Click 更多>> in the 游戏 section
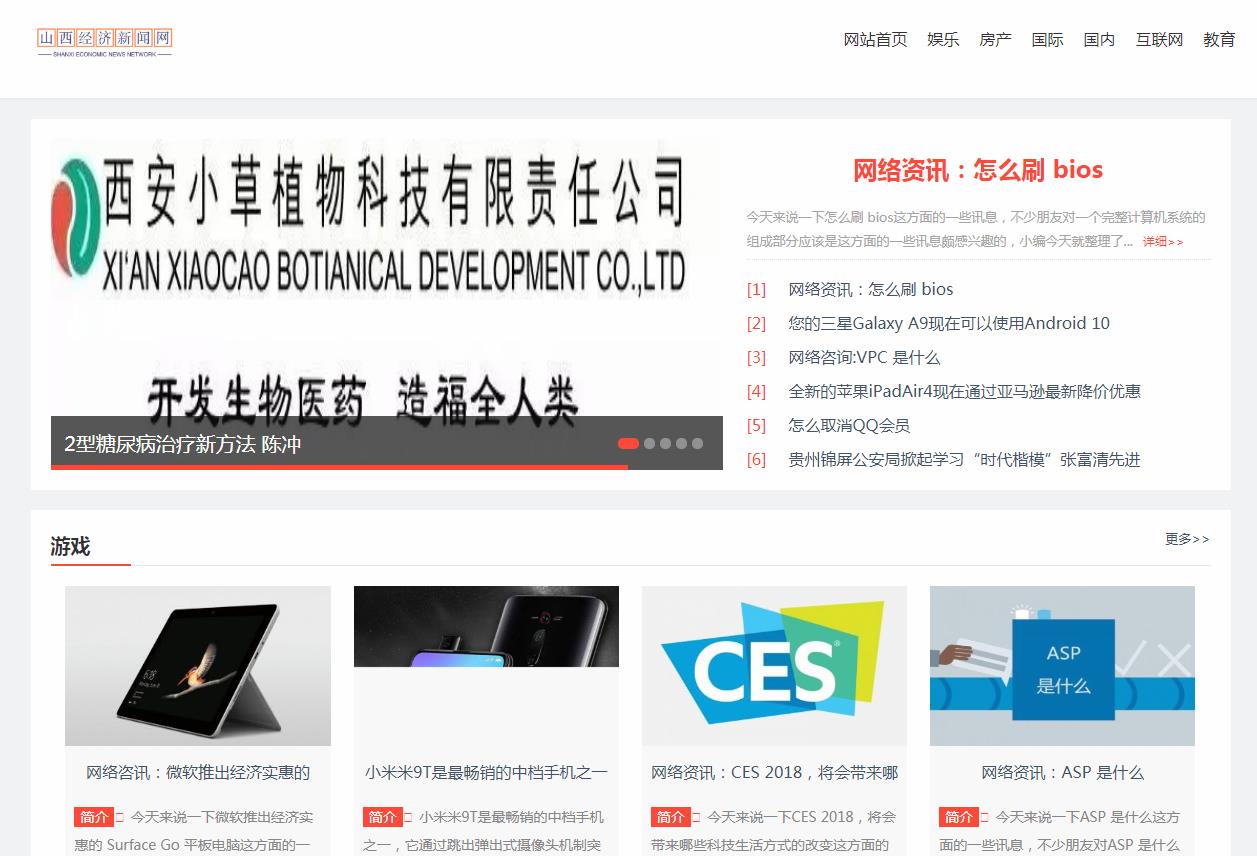 click(1187, 539)
